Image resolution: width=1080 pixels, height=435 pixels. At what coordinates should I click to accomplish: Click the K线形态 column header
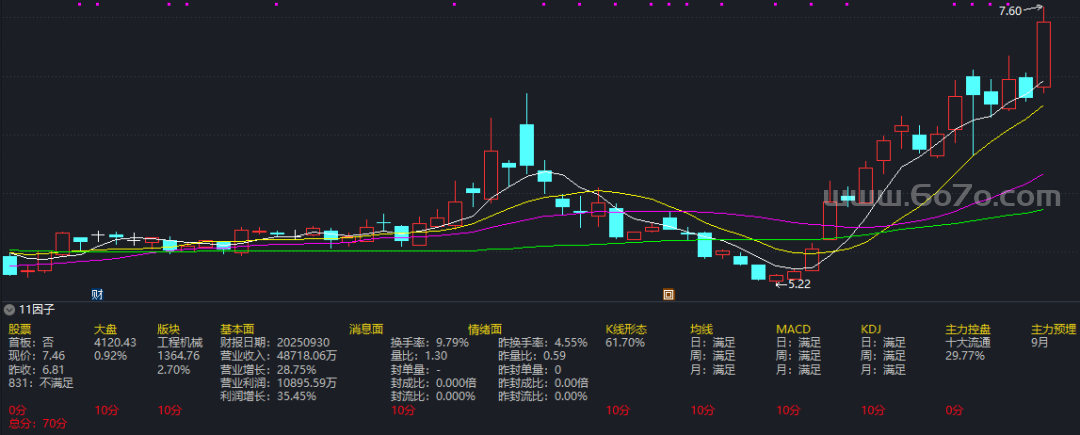(x=627, y=328)
